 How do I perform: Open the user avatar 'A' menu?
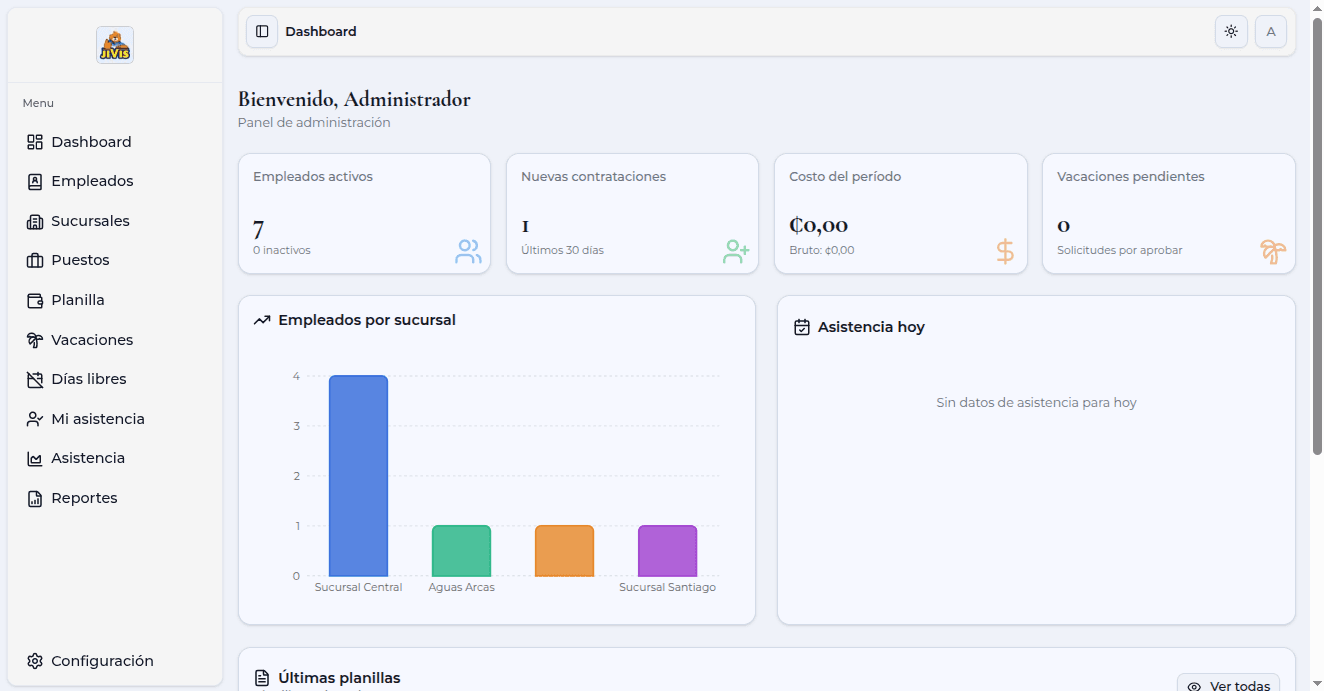click(1271, 31)
